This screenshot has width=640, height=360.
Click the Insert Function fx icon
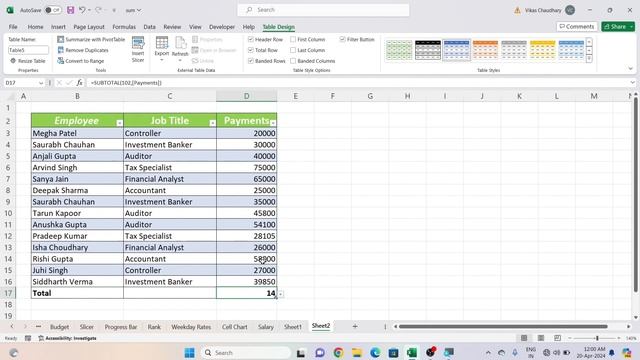80,82
